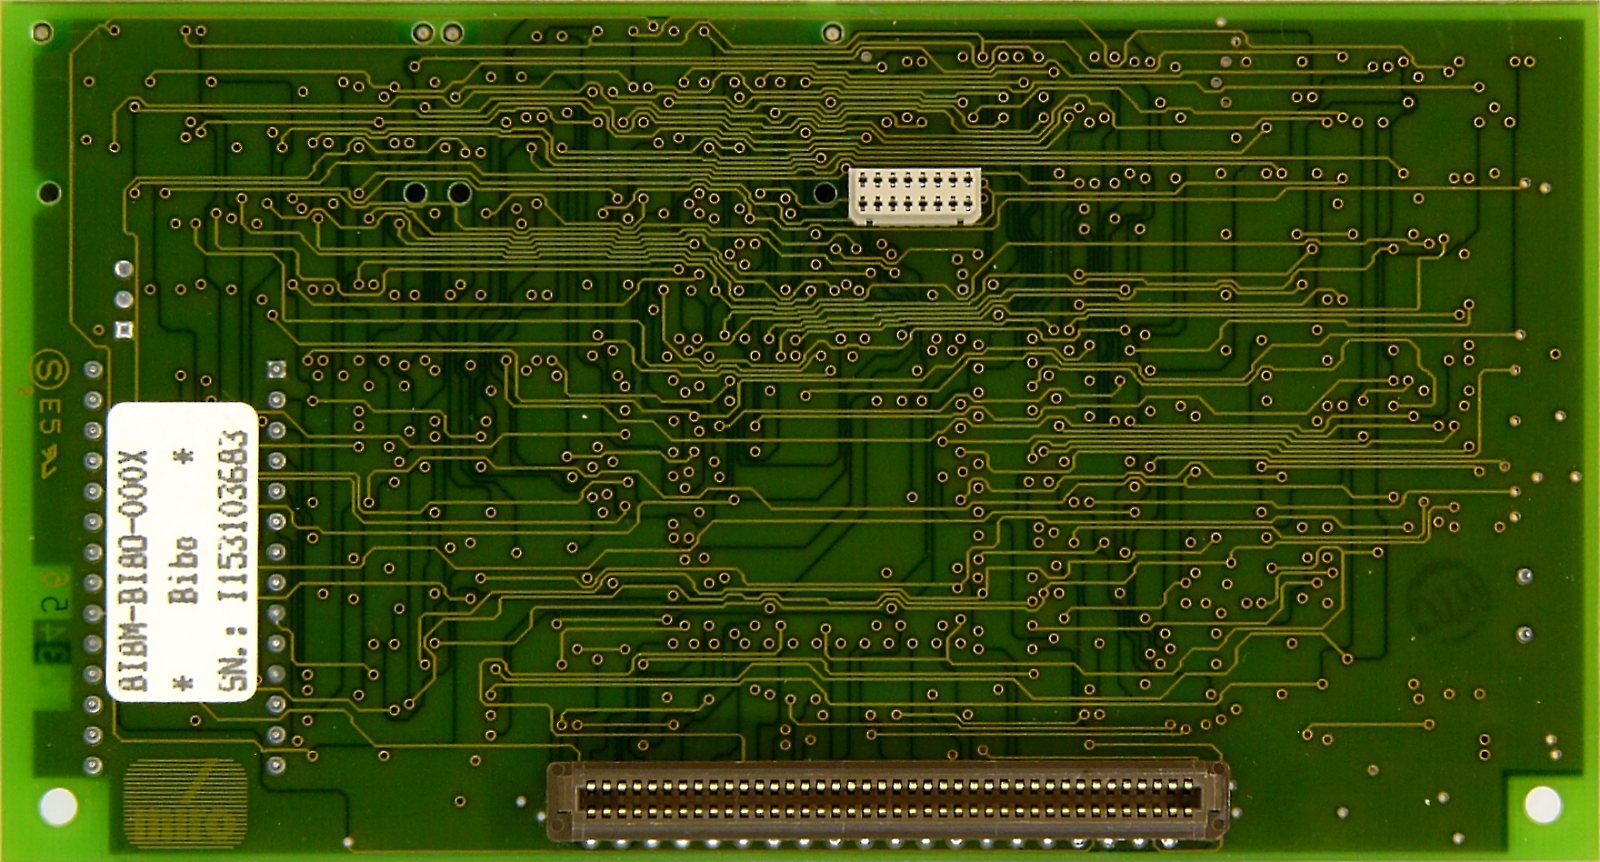Click the leftmost of two adjacent black holes
The image size is (1600, 862).
[x=415, y=192]
